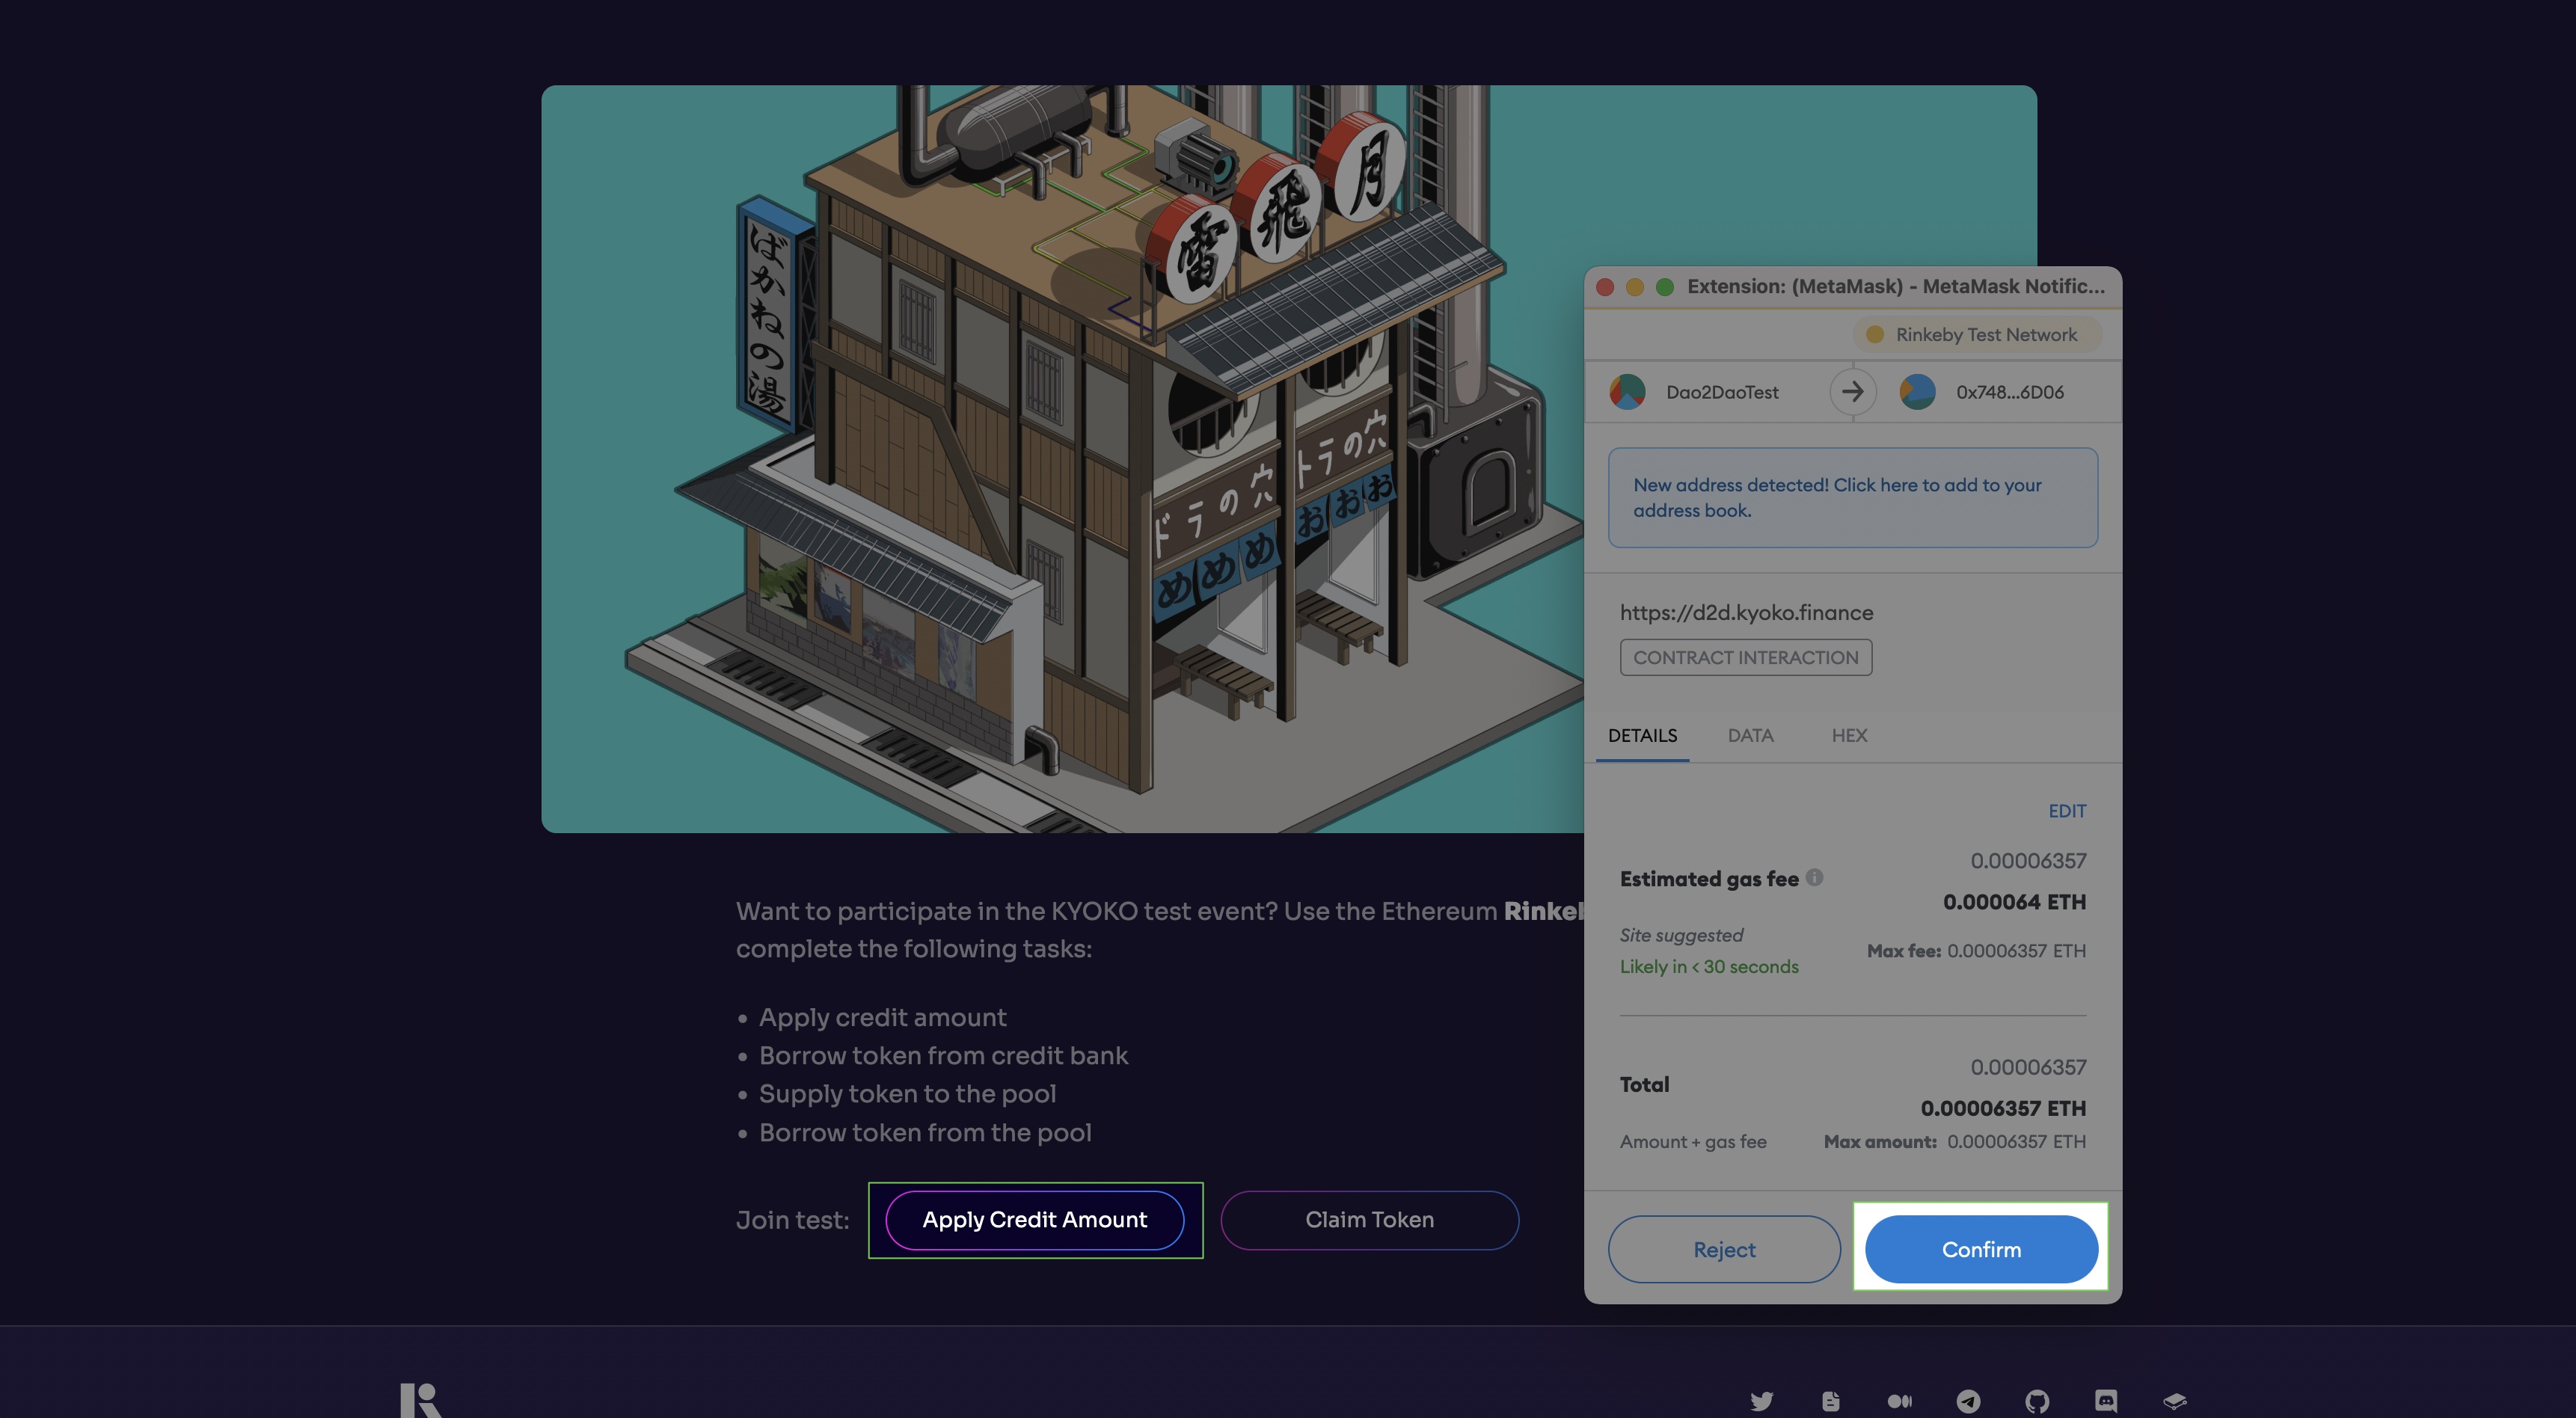This screenshot has width=2576, height=1418.
Task: Click the Apply credit amount list item
Action: click(882, 1017)
